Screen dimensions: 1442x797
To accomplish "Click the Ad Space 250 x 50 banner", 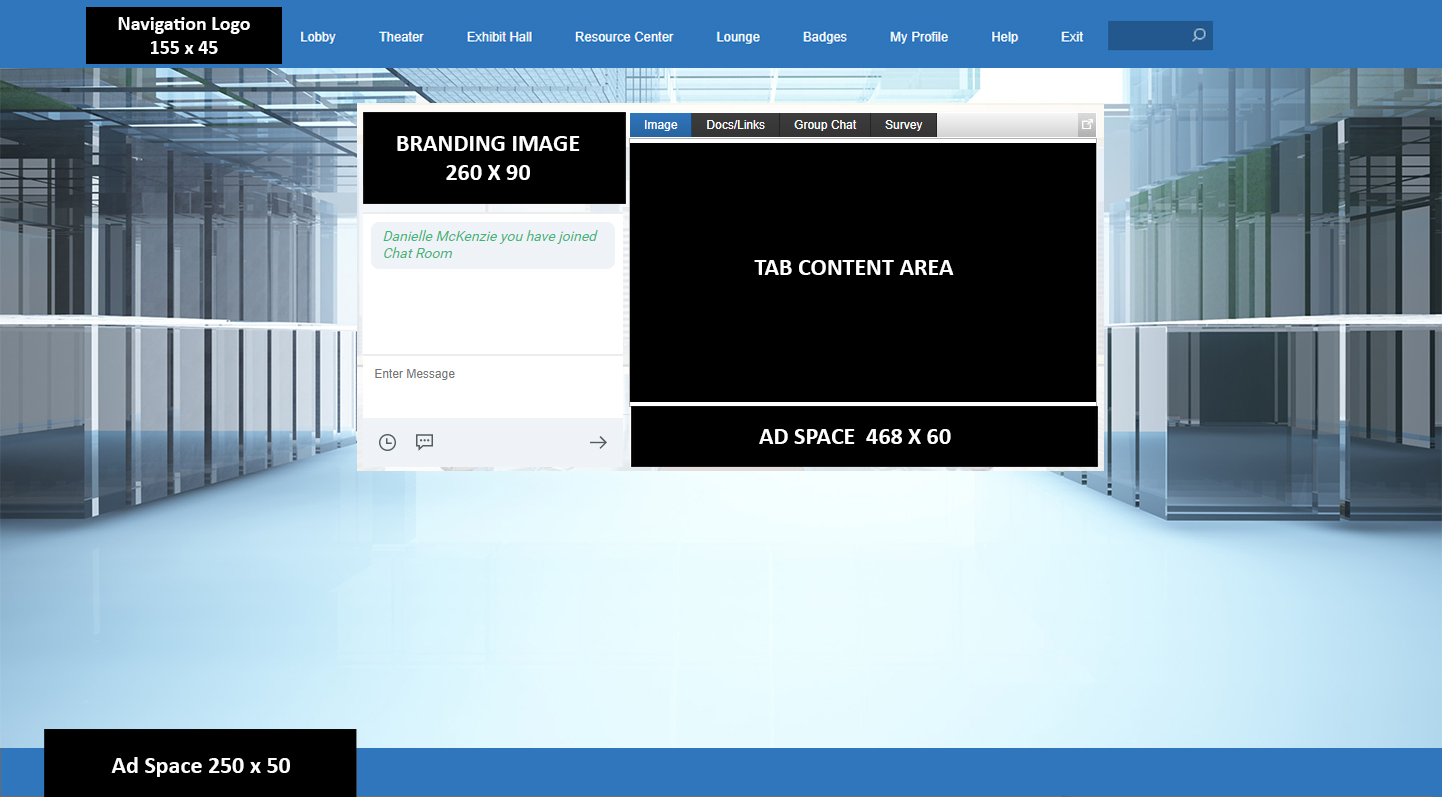I will [200, 763].
